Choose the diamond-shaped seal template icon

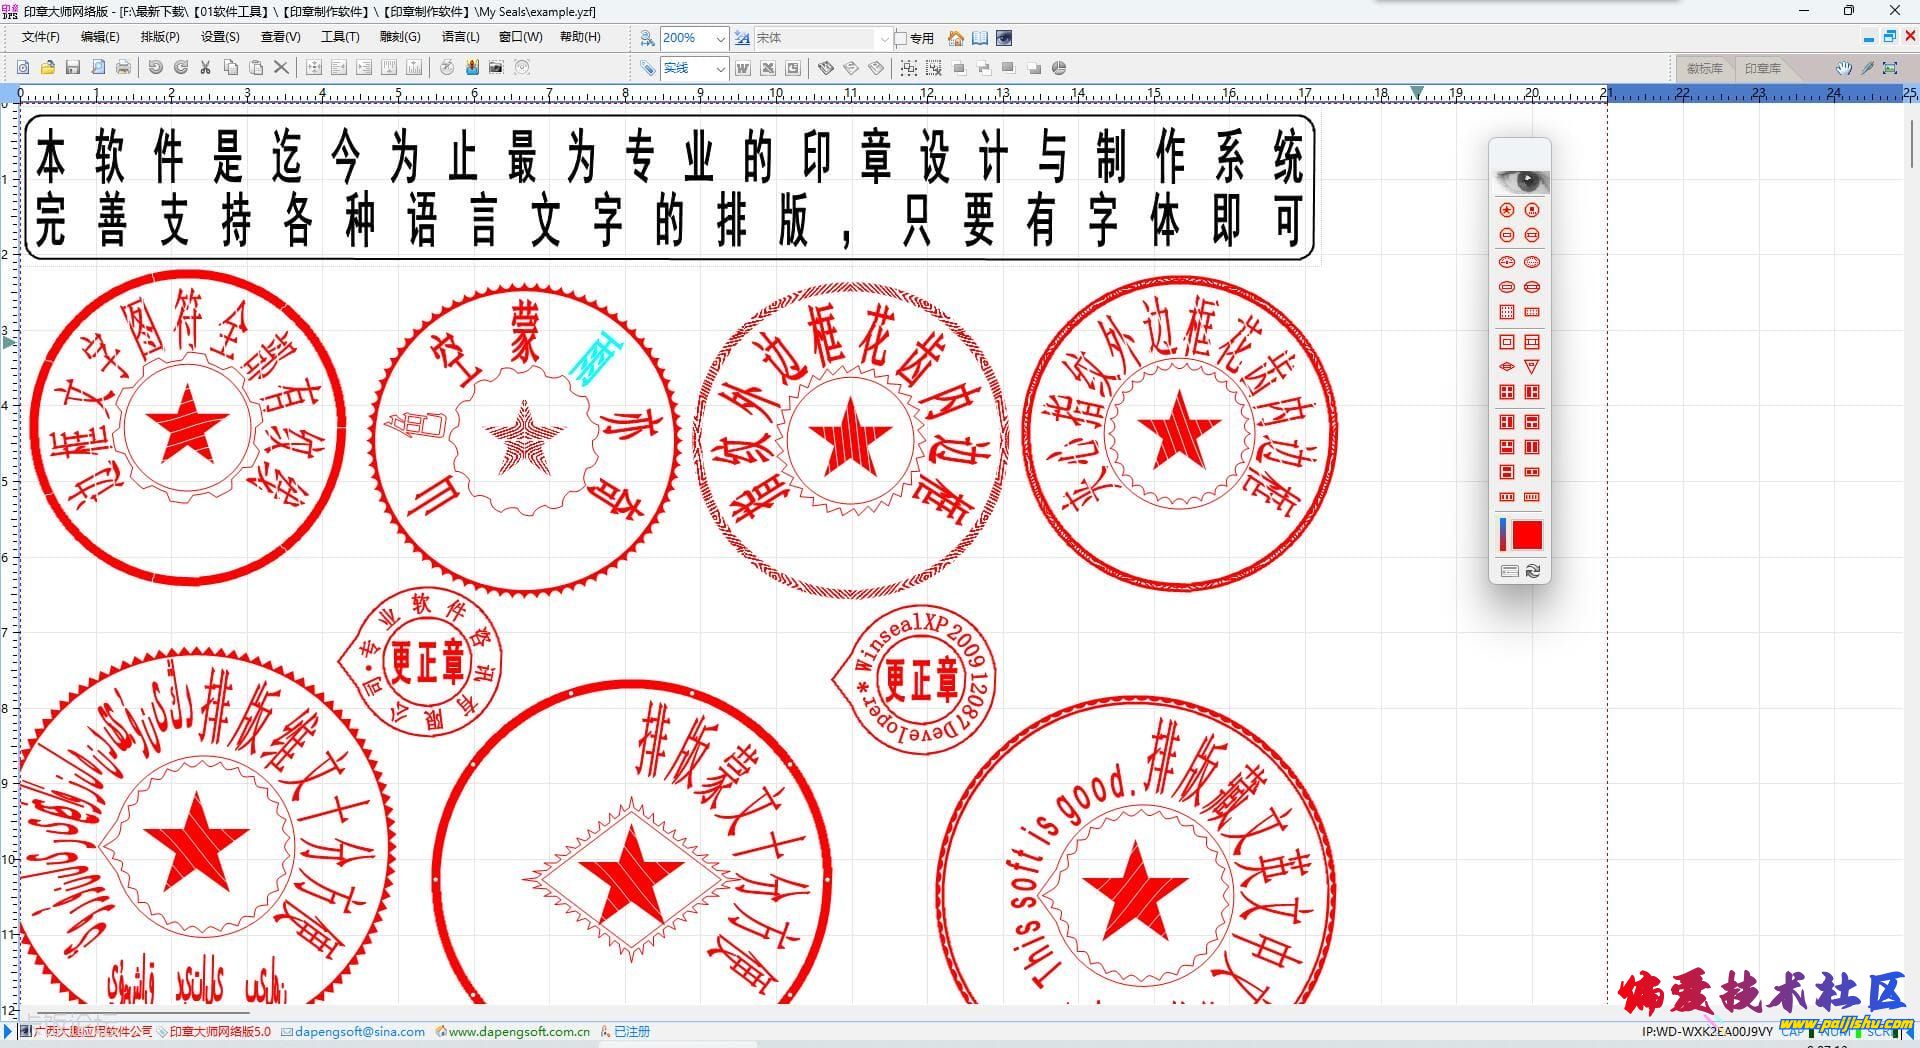click(x=1507, y=367)
